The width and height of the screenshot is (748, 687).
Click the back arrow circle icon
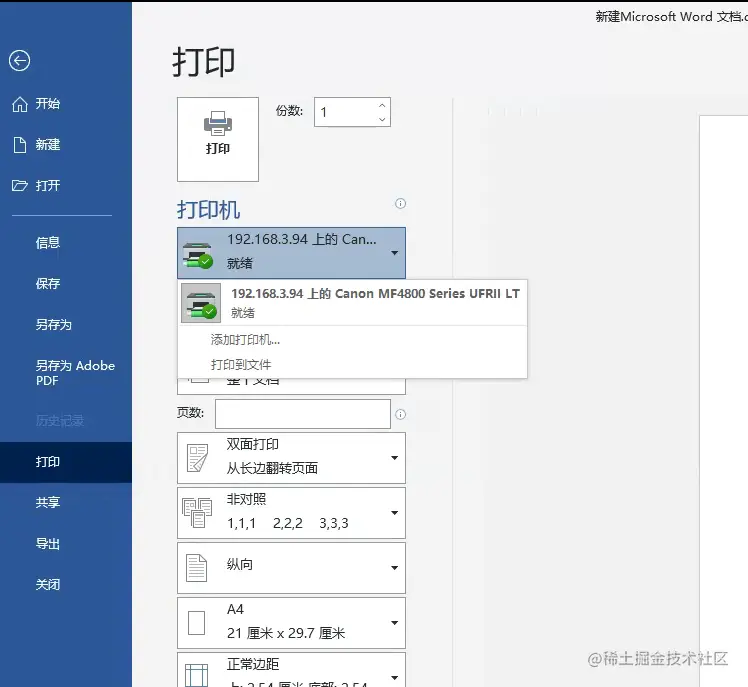click(20, 61)
